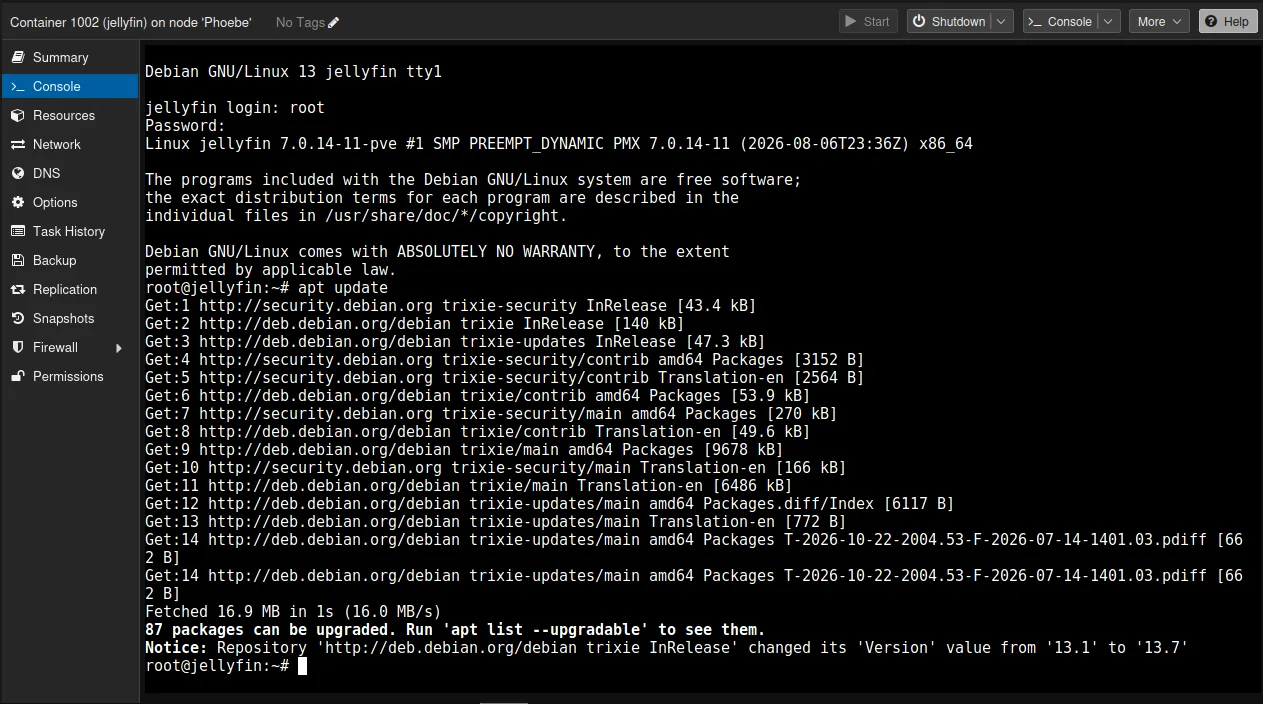Screen dimensions: 1263x704
Task: Click the 'Notice: Repository' warning line
Action: click(666, 647)
